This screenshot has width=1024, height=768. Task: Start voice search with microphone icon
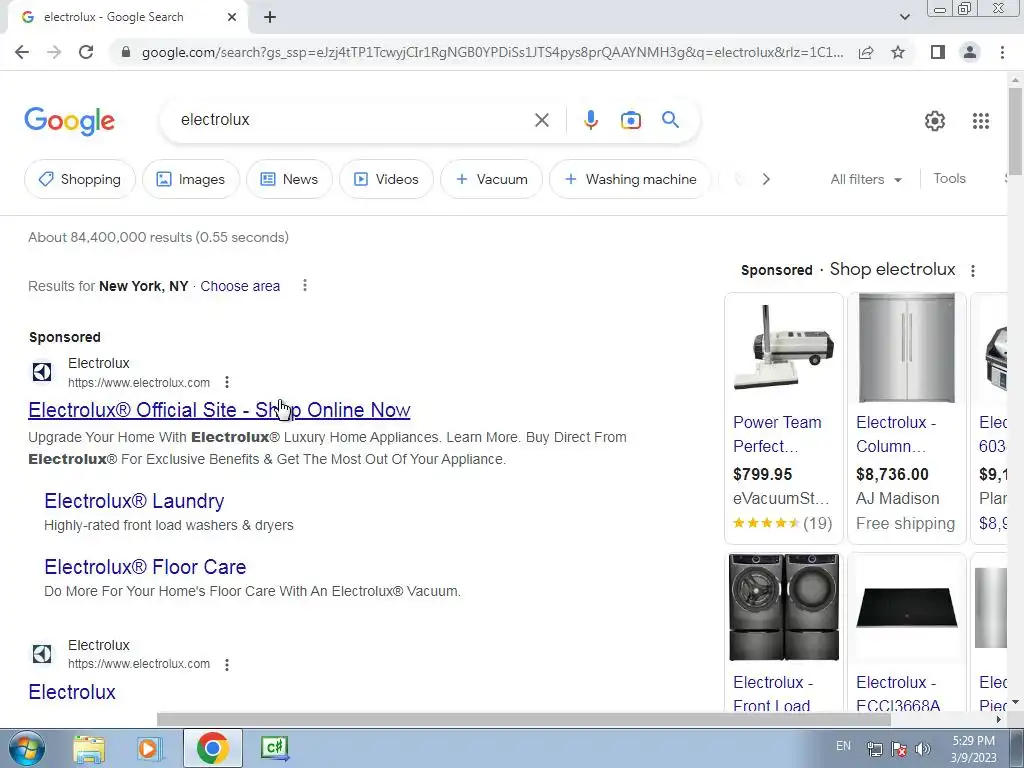click(590, 120)
